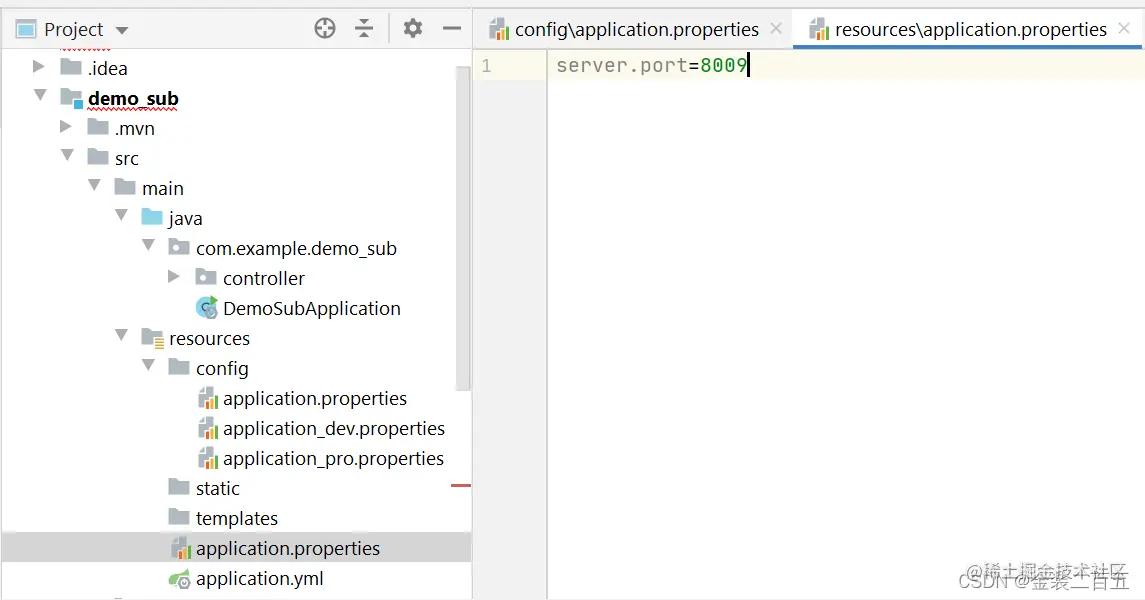1145x600 pixels.
Task: Click the config folder icon
Action: (179, 367)
